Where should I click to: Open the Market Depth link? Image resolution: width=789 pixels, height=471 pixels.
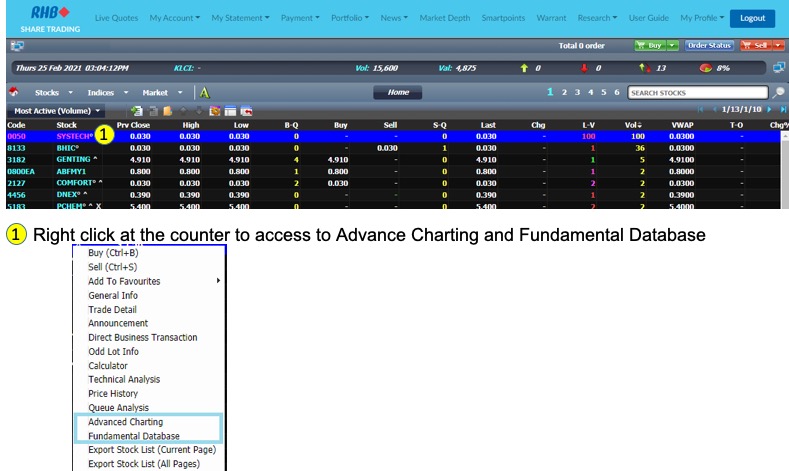coord(445,18)
